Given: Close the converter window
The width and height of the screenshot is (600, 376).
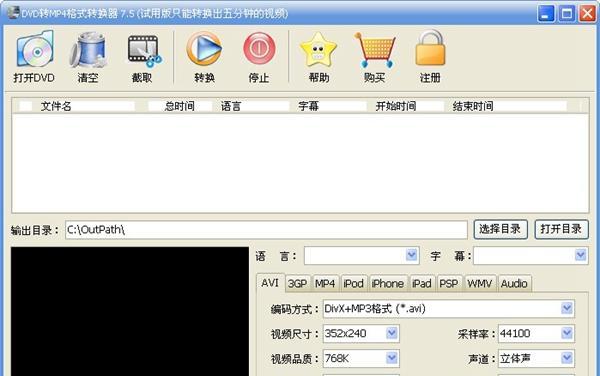Looking at the screenshot, I should pyautogui.click(x=587, y=14).
